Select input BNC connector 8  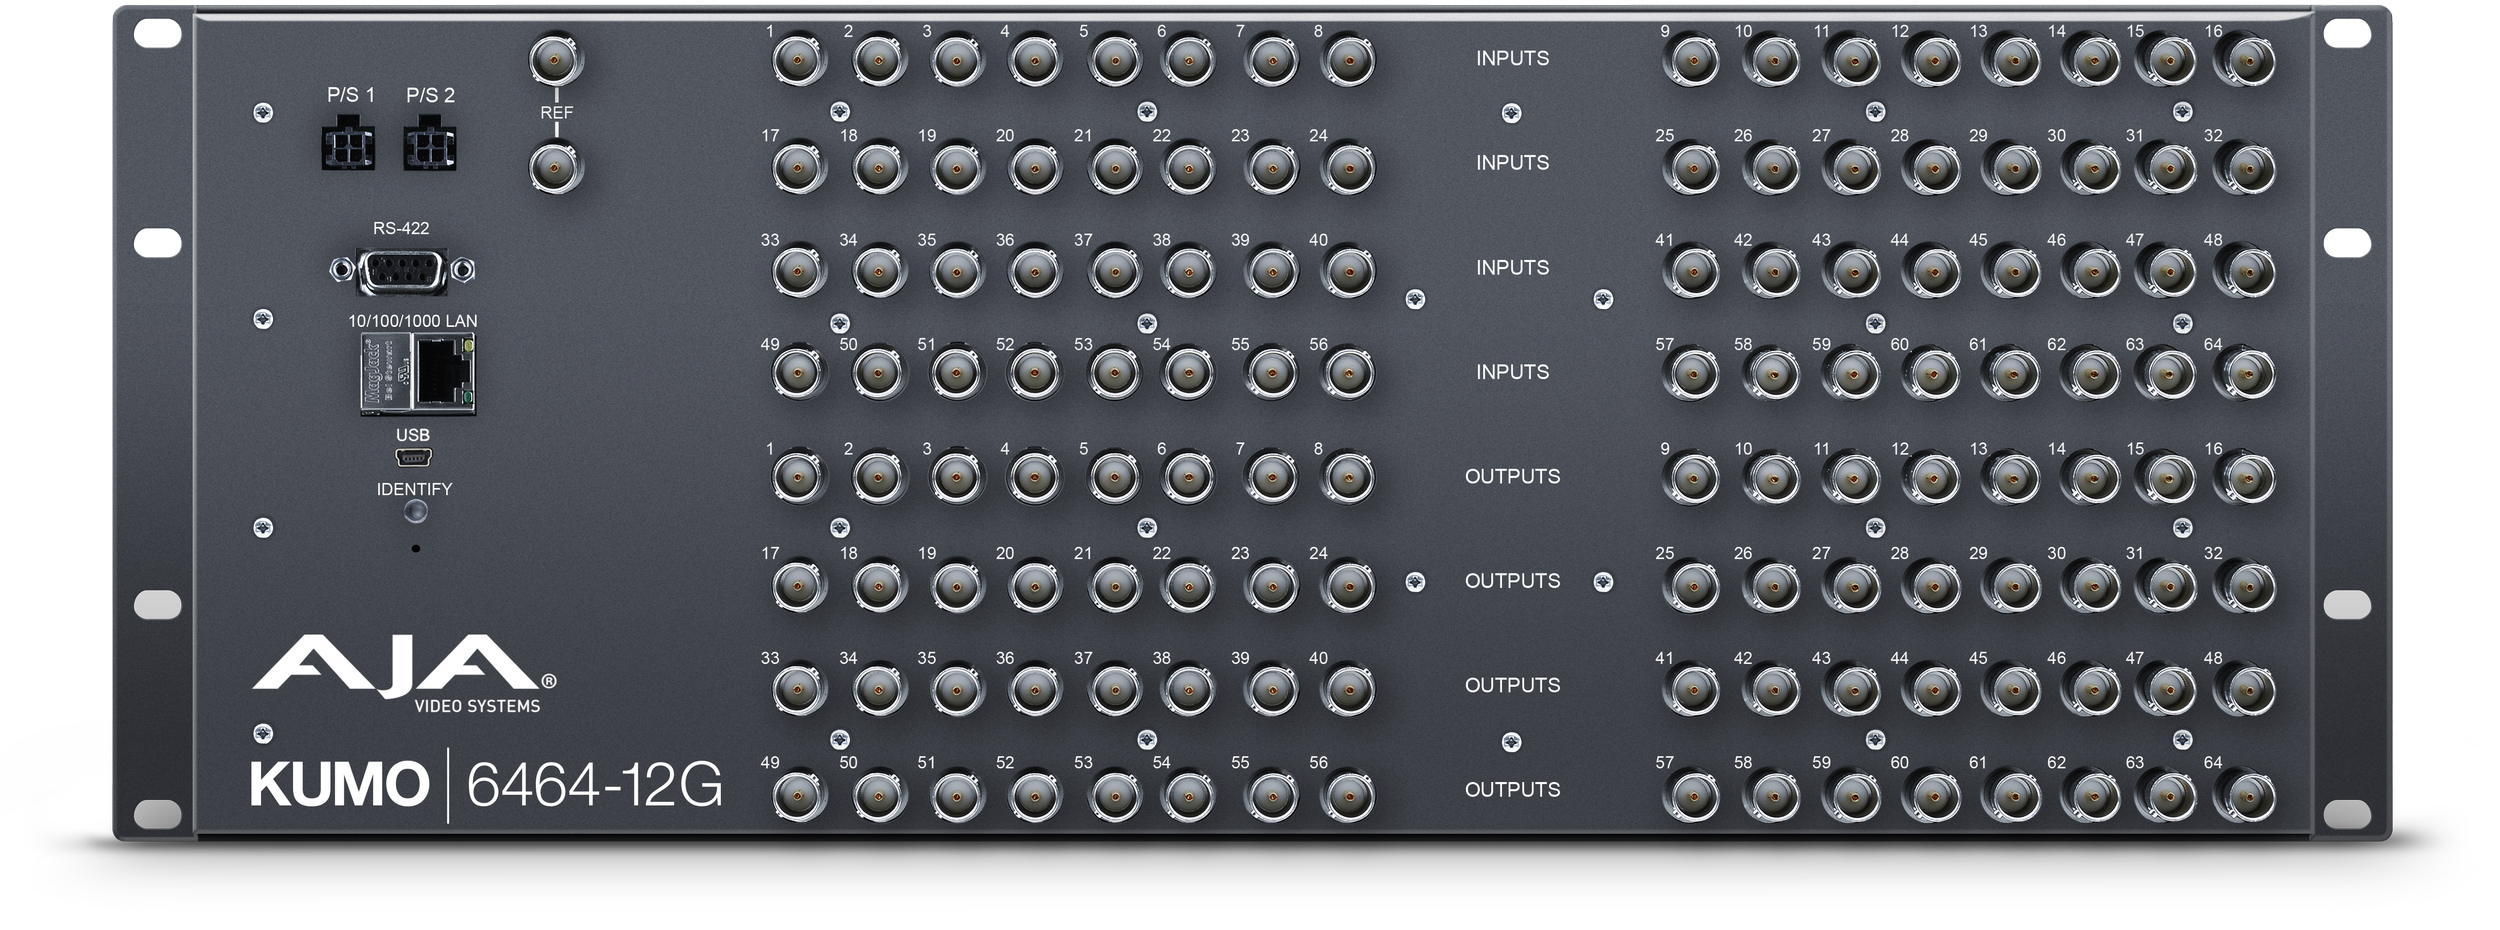pyautogui.click(x=1347, y=62)
